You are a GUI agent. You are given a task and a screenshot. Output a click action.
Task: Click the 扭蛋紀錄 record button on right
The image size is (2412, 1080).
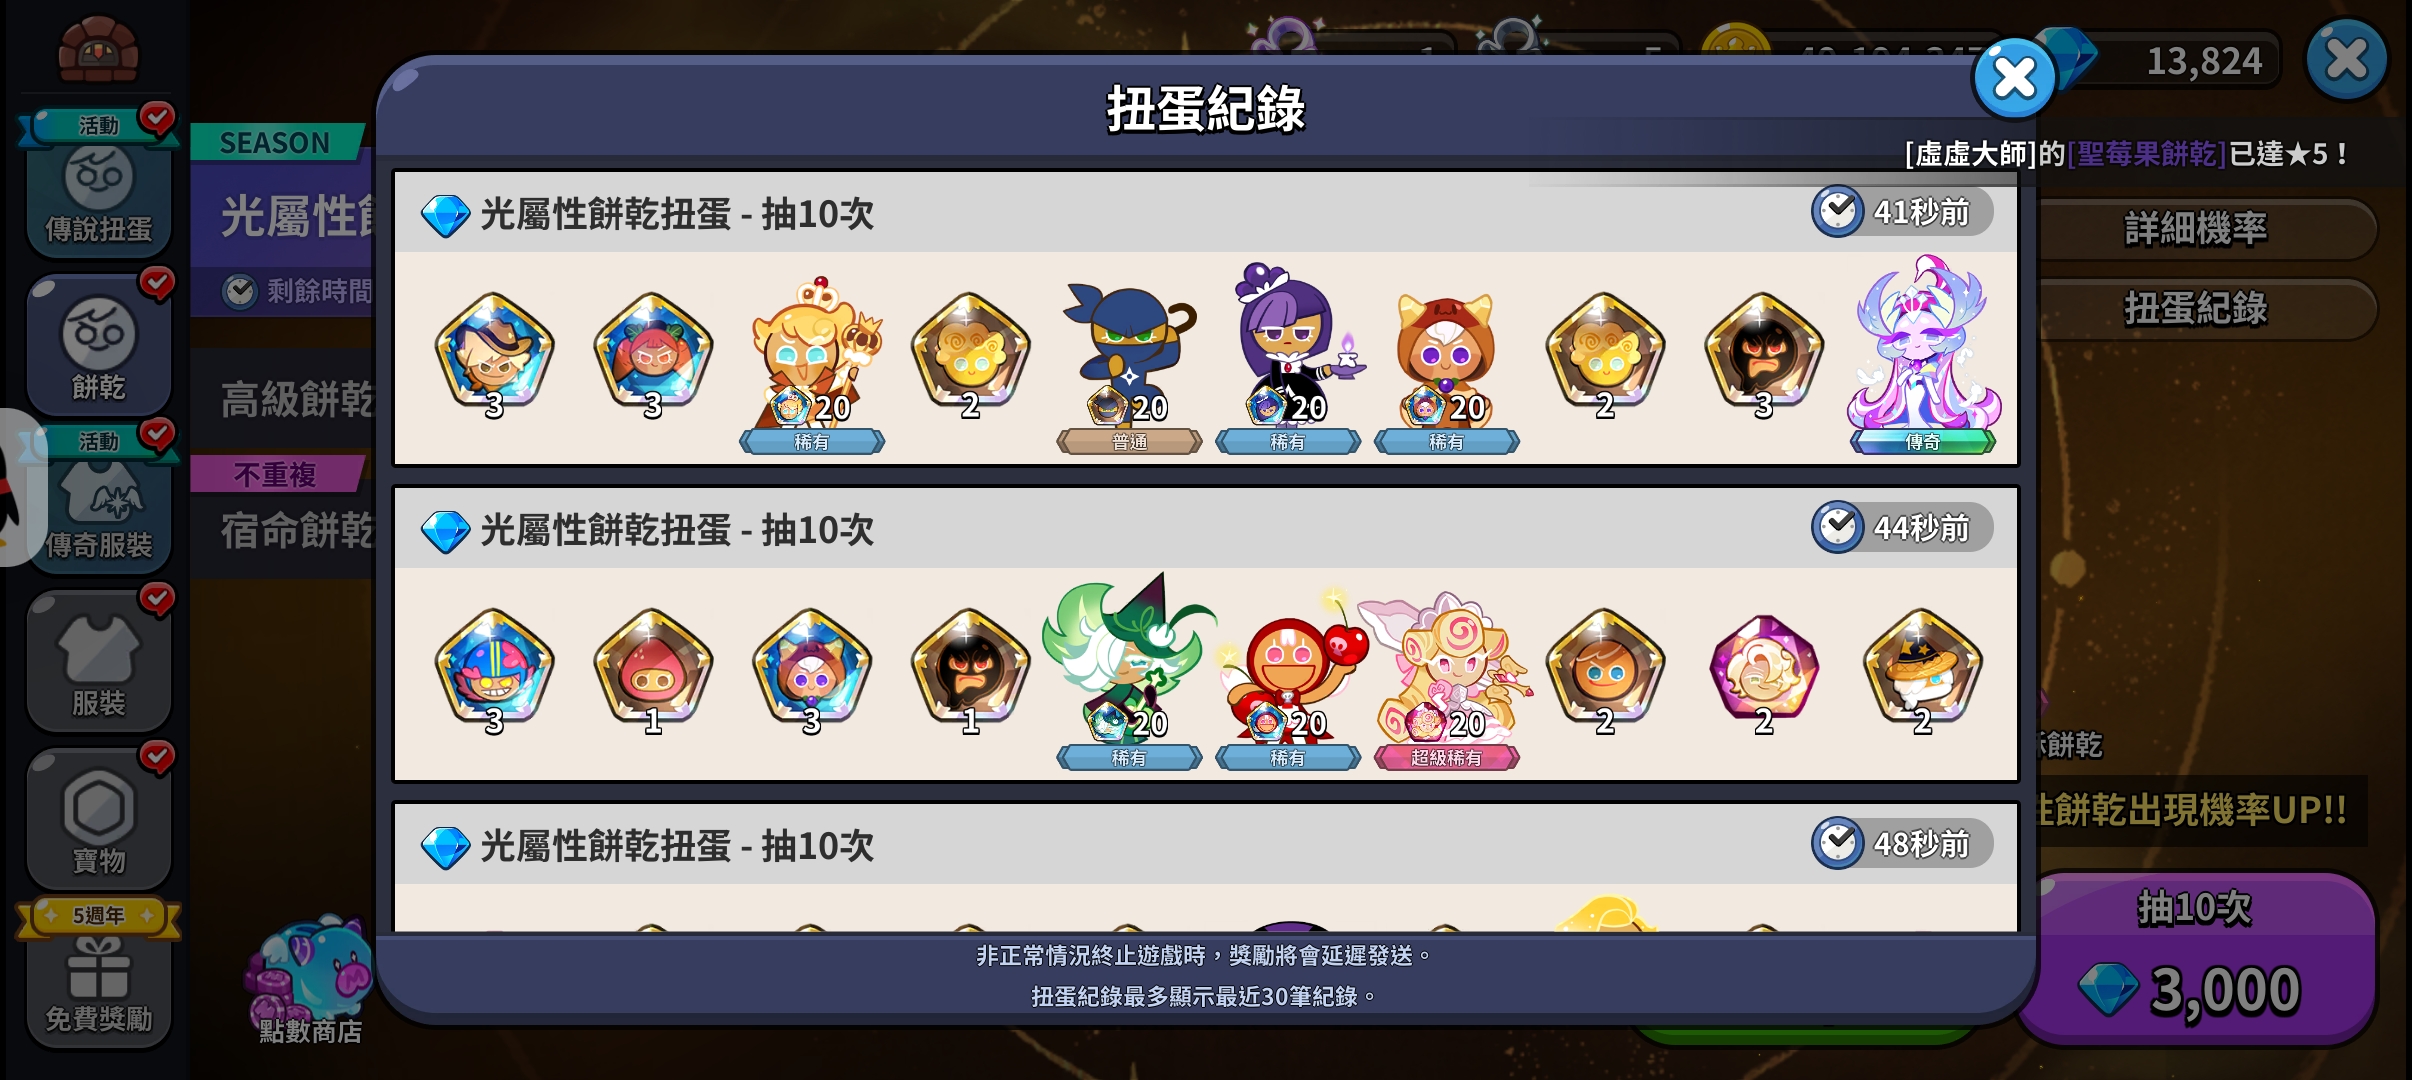click(x=2196, y=309)
